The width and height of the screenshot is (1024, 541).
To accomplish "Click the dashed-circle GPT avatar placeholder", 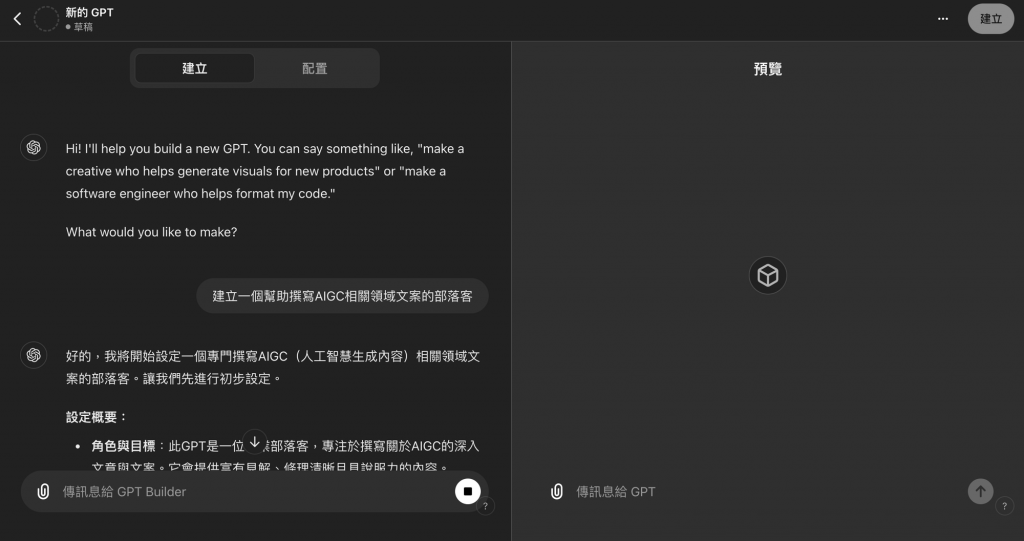I will coord(46,19).
